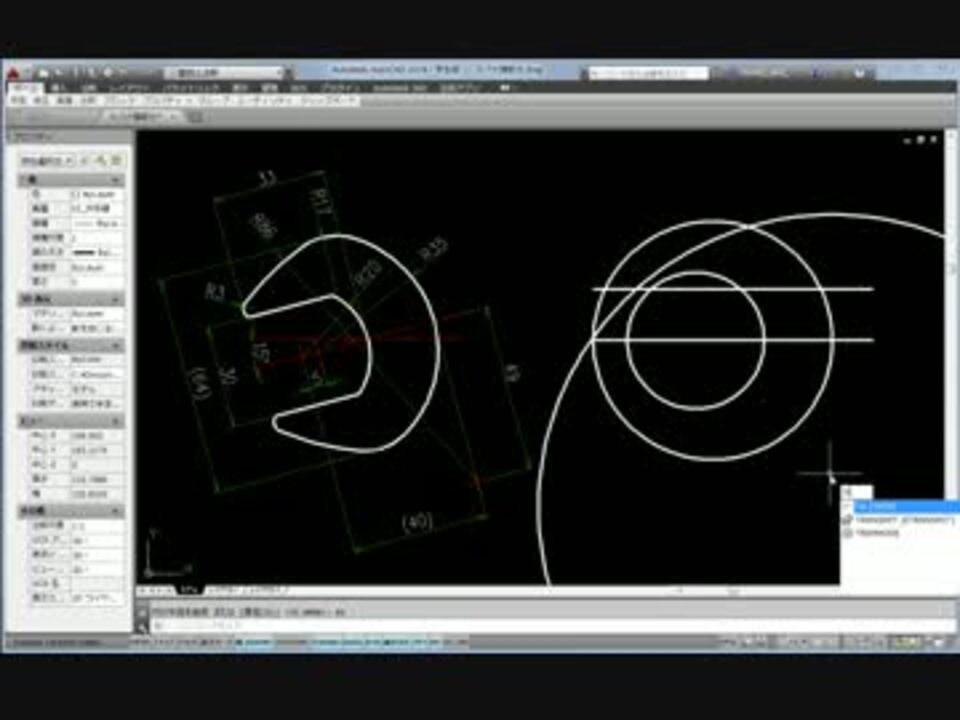The image size is (960, 720).
Task: Click Select Objects icon in Properties palette header
Action: [101, 161]
